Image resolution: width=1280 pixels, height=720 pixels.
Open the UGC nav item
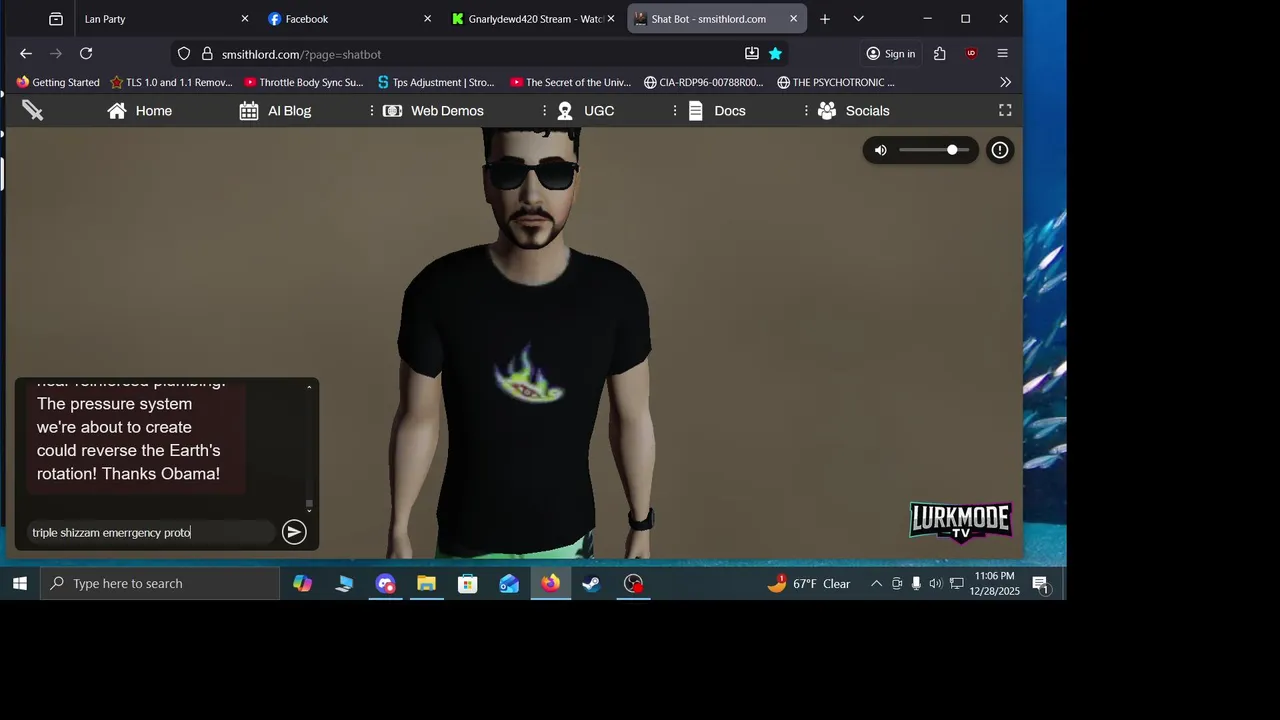(585, 111)
